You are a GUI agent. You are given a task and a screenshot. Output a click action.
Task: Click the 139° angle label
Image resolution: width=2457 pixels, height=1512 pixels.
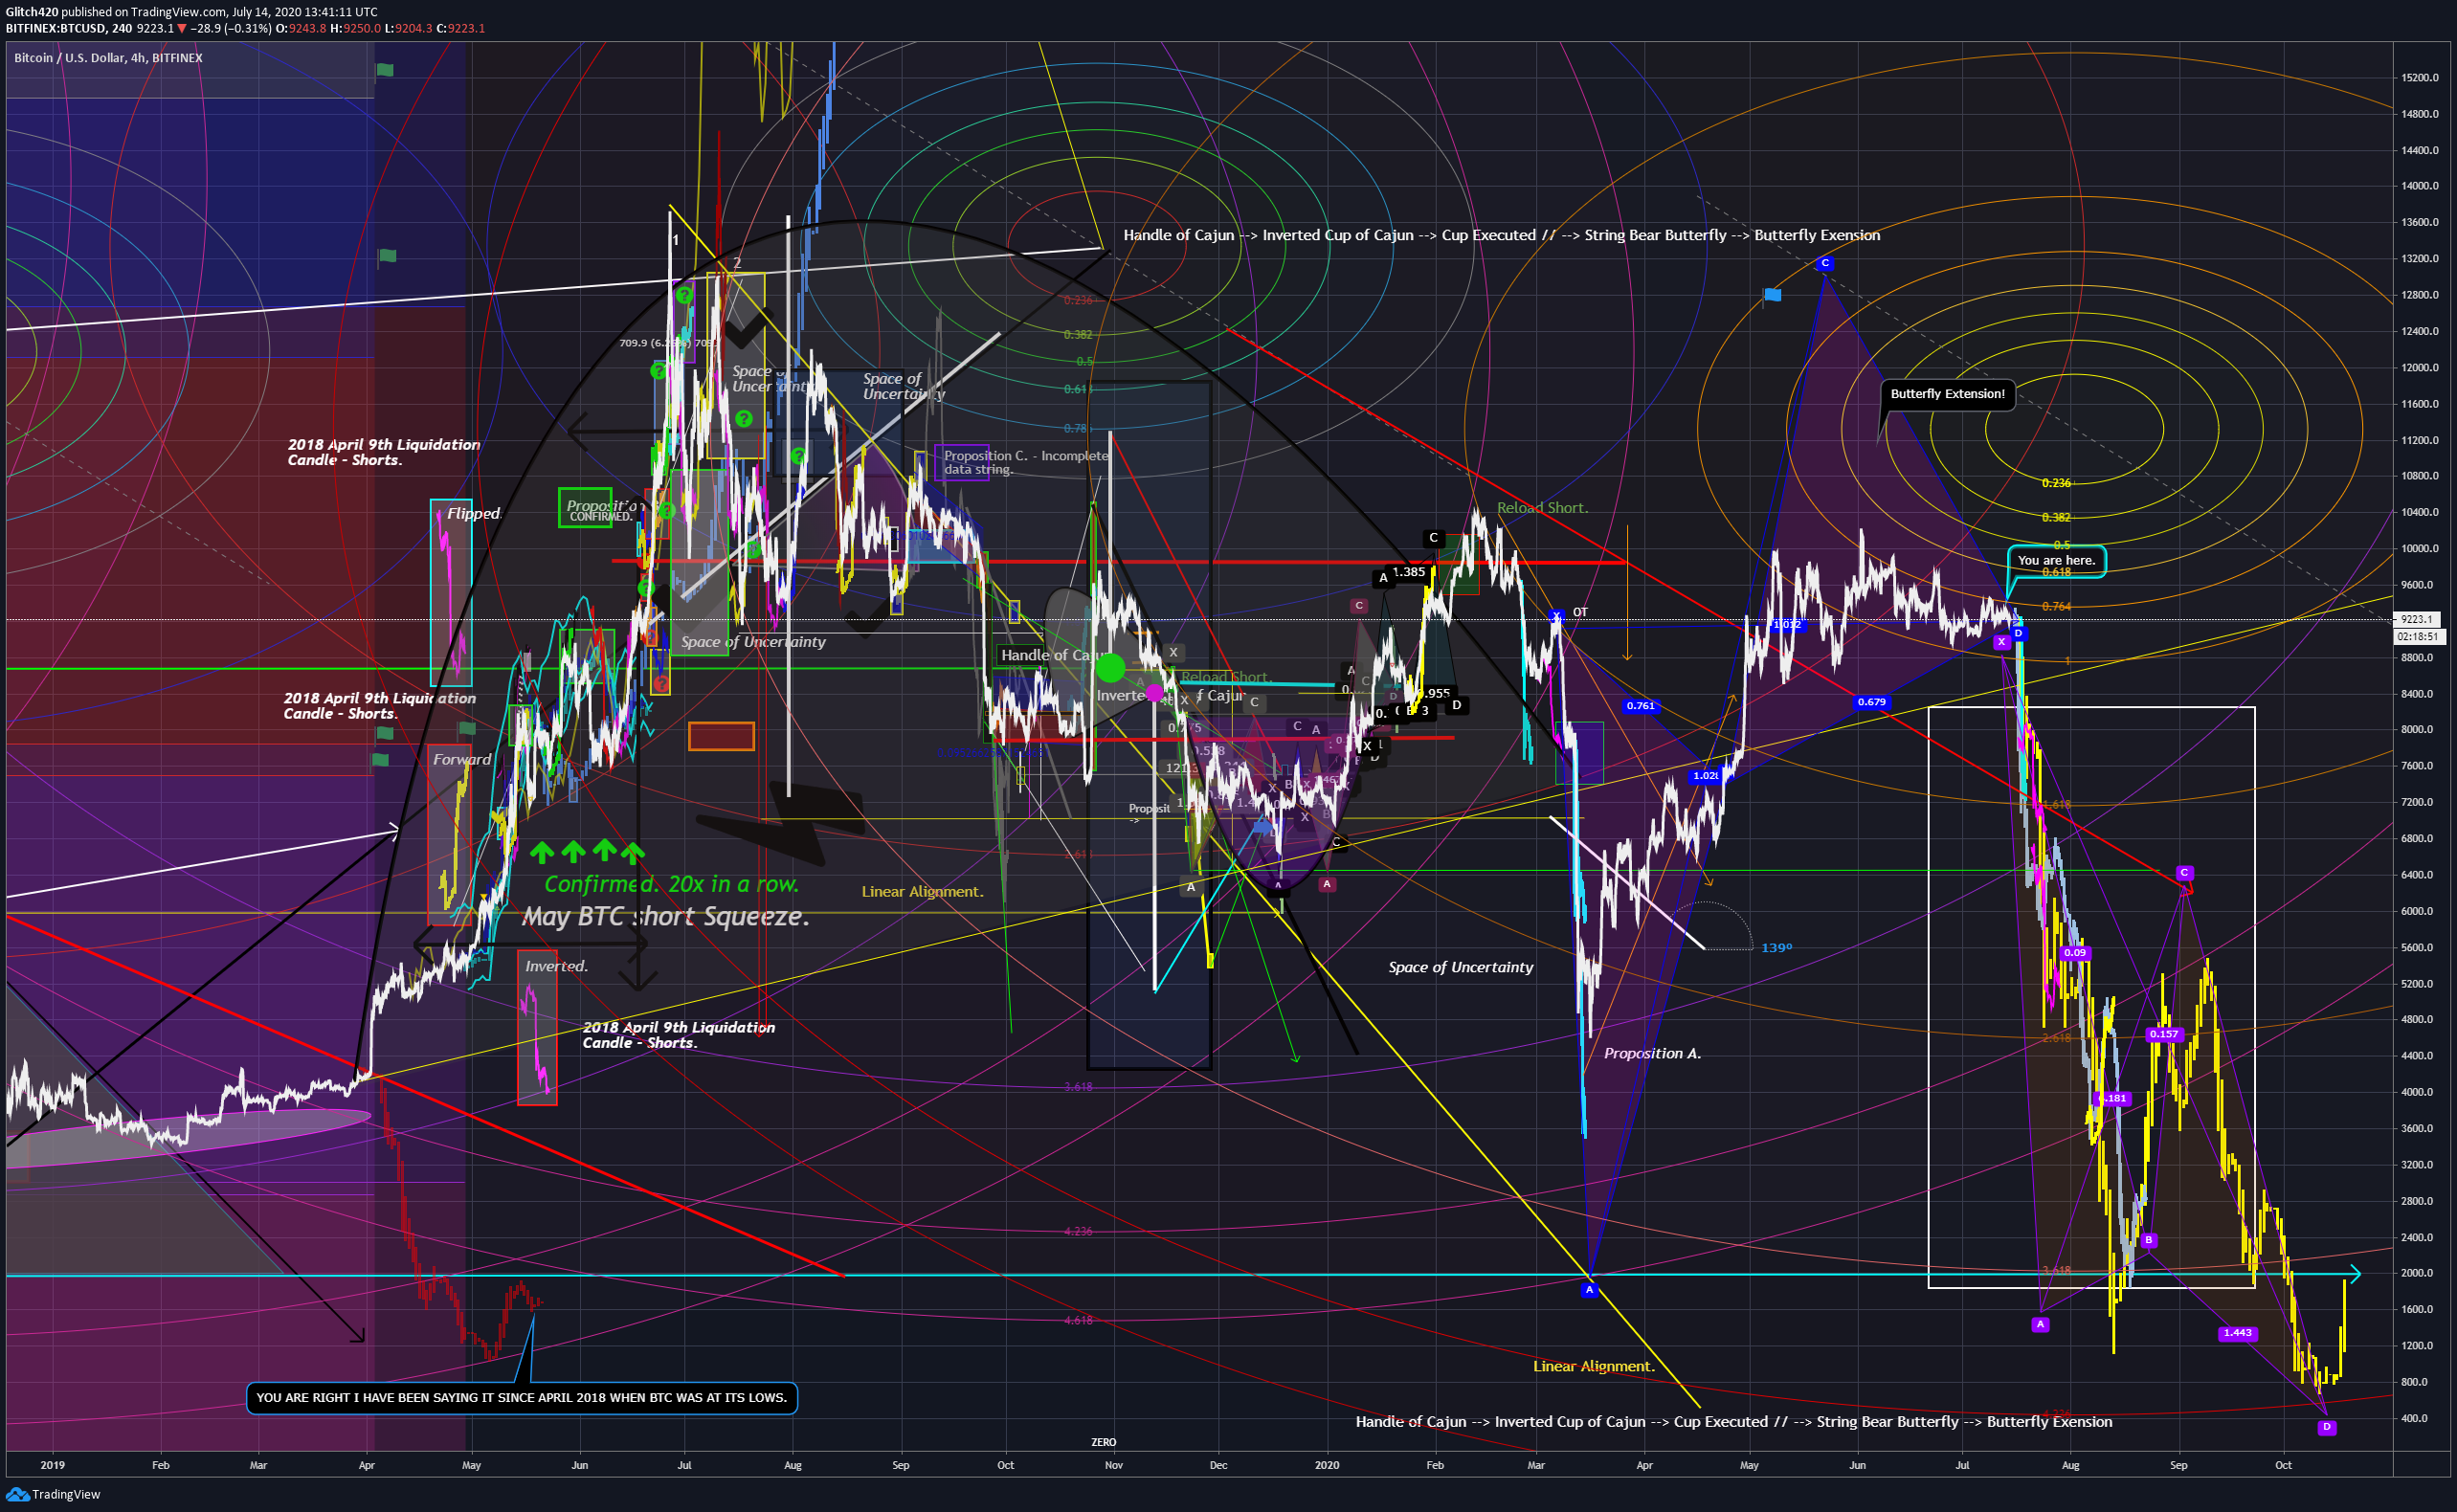1776,947
